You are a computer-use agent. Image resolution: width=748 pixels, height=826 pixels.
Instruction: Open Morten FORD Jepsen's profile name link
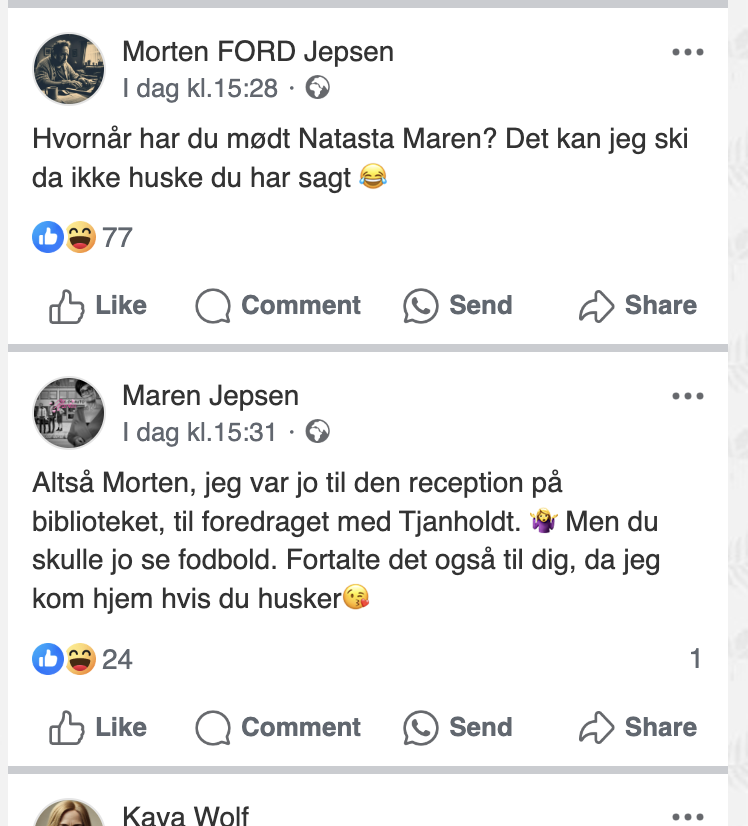258,52
